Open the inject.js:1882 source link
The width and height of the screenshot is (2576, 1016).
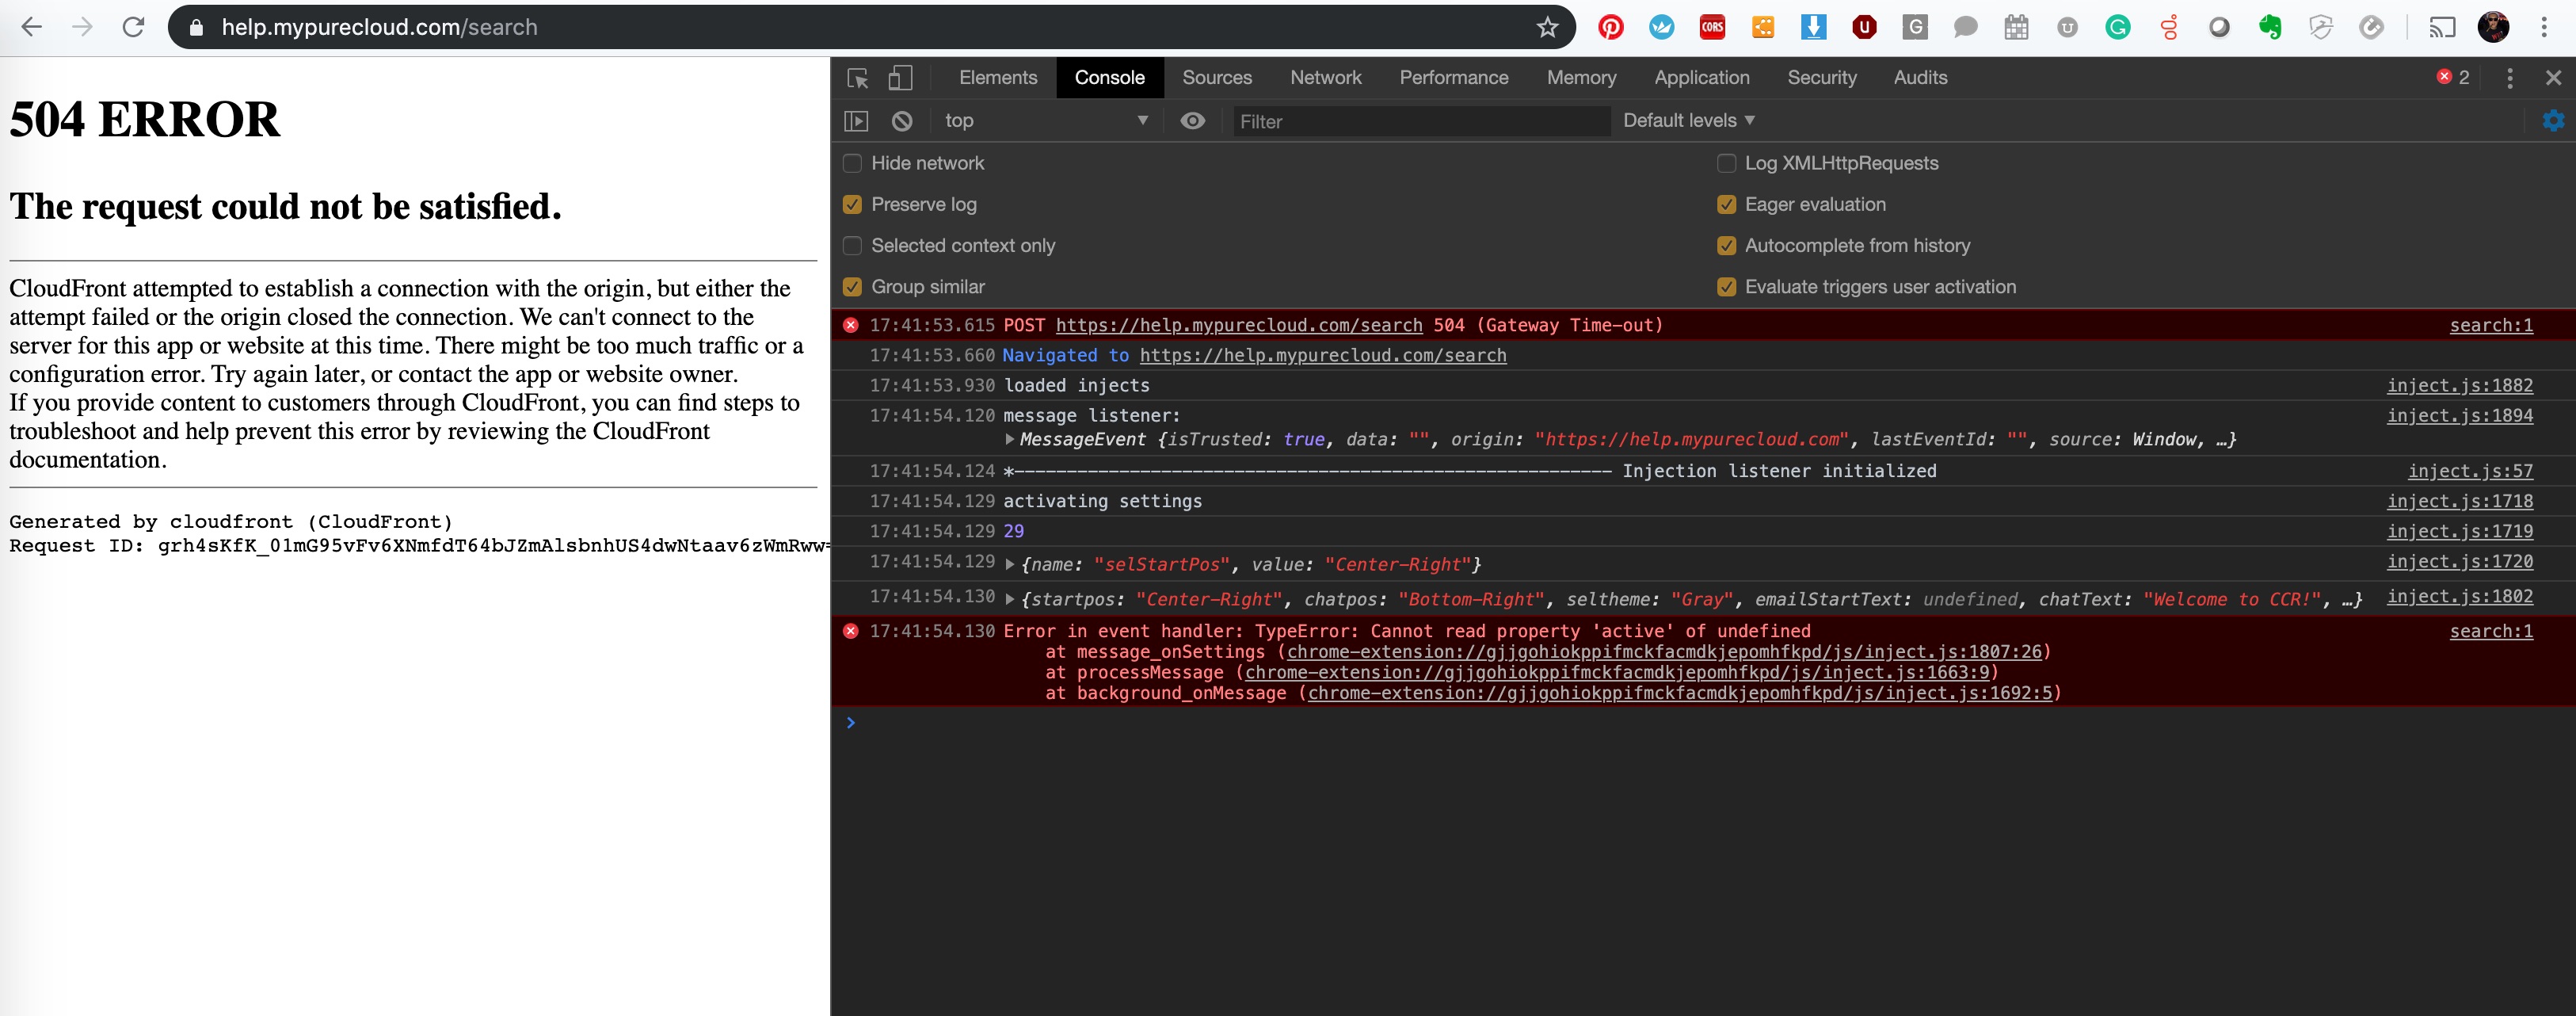click(x=2459, y=386)
